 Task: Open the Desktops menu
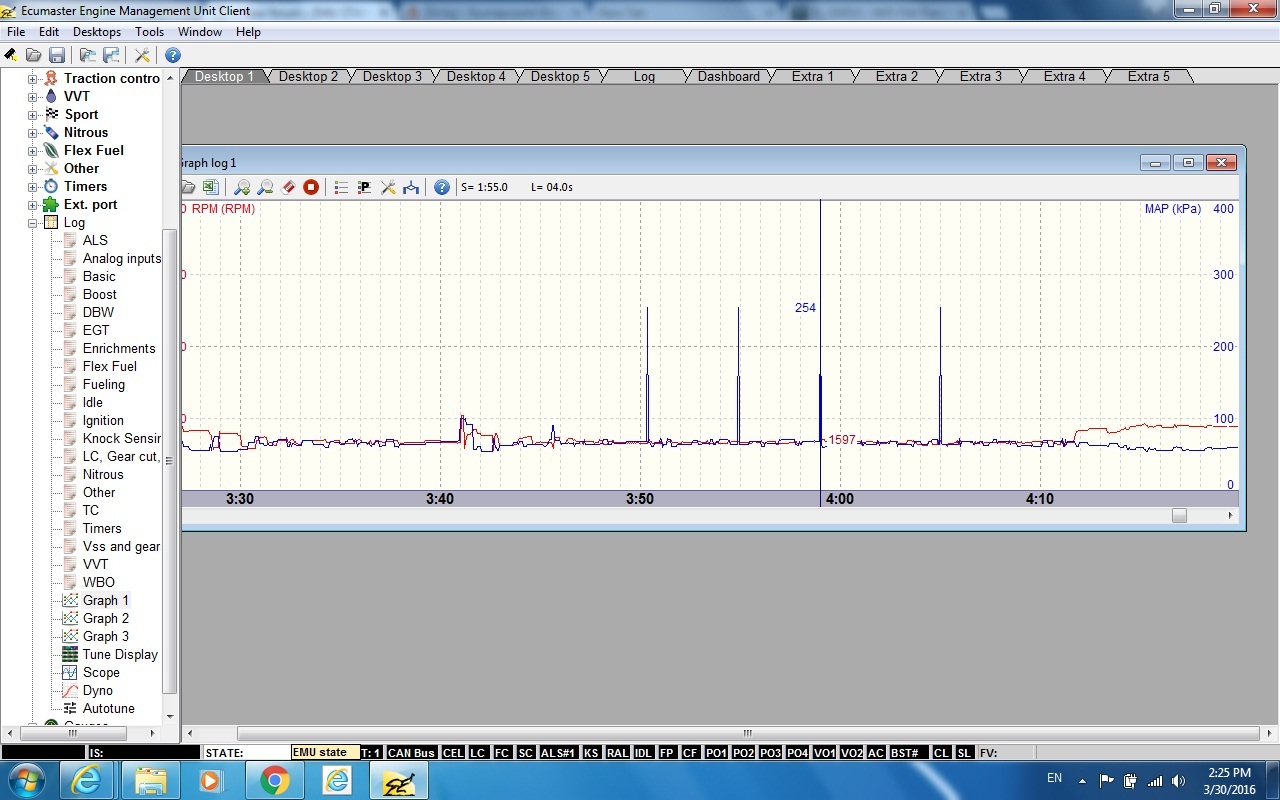point(96,32)
